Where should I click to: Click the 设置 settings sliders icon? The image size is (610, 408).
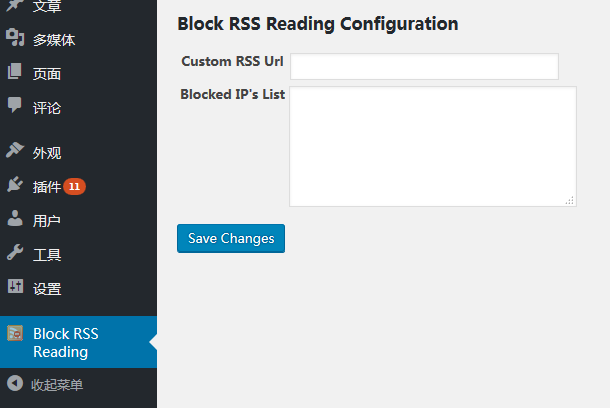click(15, 288)
